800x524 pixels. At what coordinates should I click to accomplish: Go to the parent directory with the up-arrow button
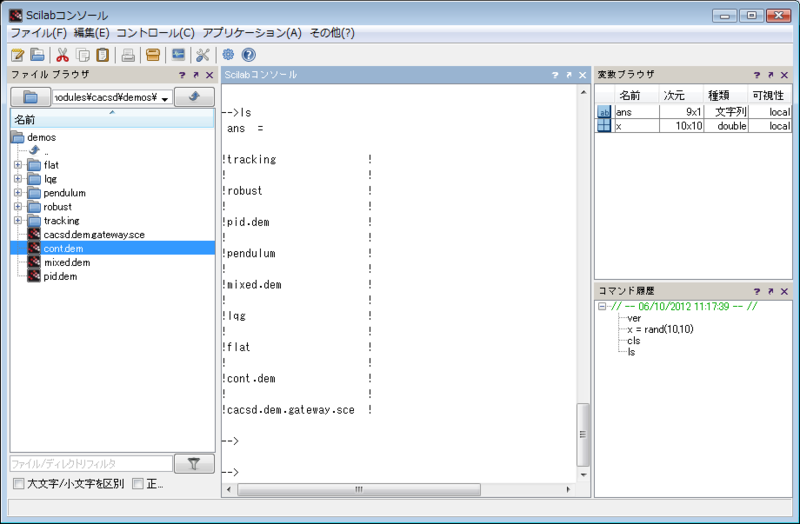click(194, 96)
